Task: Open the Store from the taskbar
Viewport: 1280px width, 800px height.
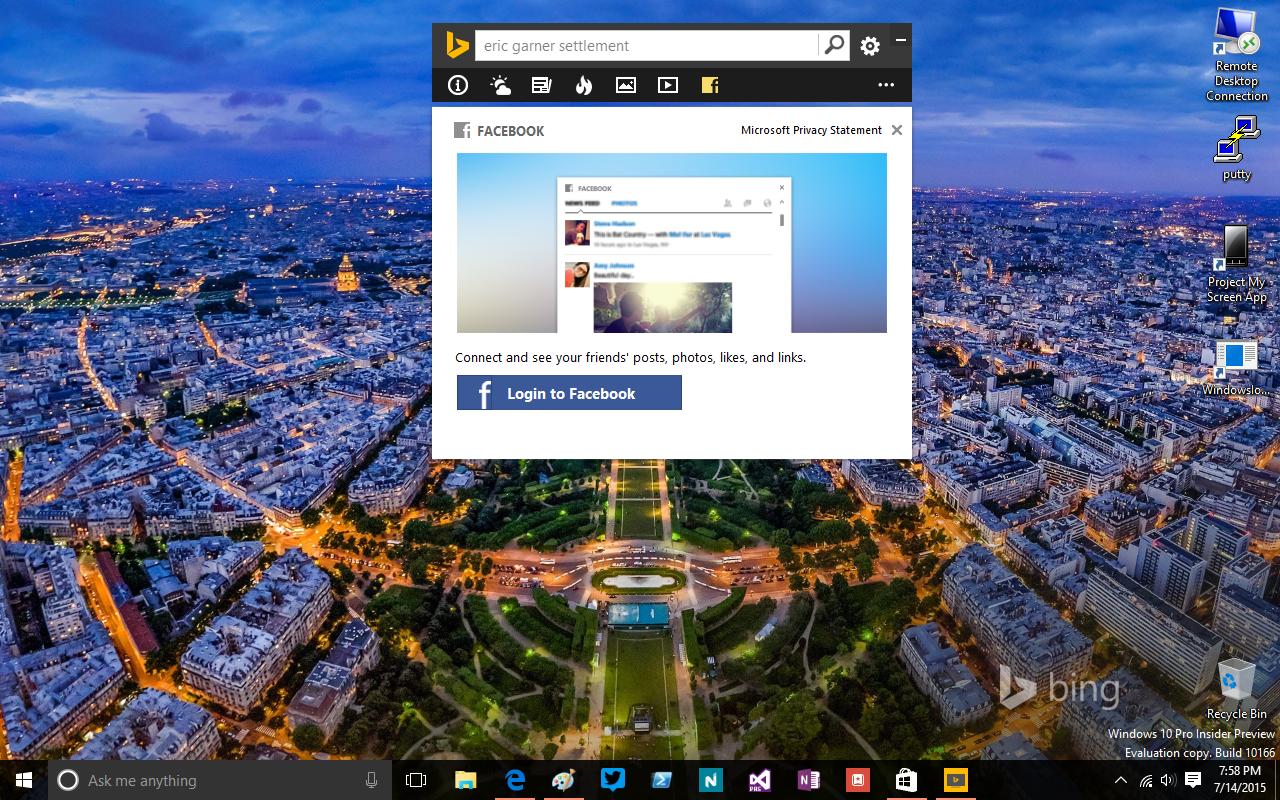Action: pyautogui.click(x=906, y=780)
